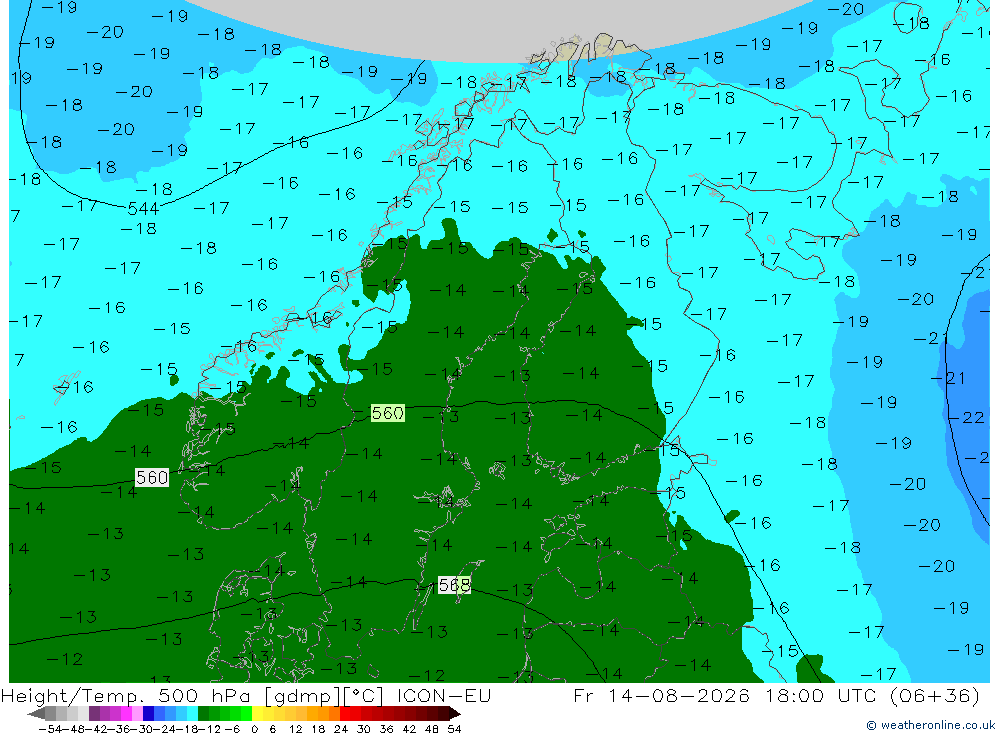The width and height of the screenshot is (1000, 733).
Task: Click the '[°C]' unit text
Action: pyautogui.click(x=364, y=695)
